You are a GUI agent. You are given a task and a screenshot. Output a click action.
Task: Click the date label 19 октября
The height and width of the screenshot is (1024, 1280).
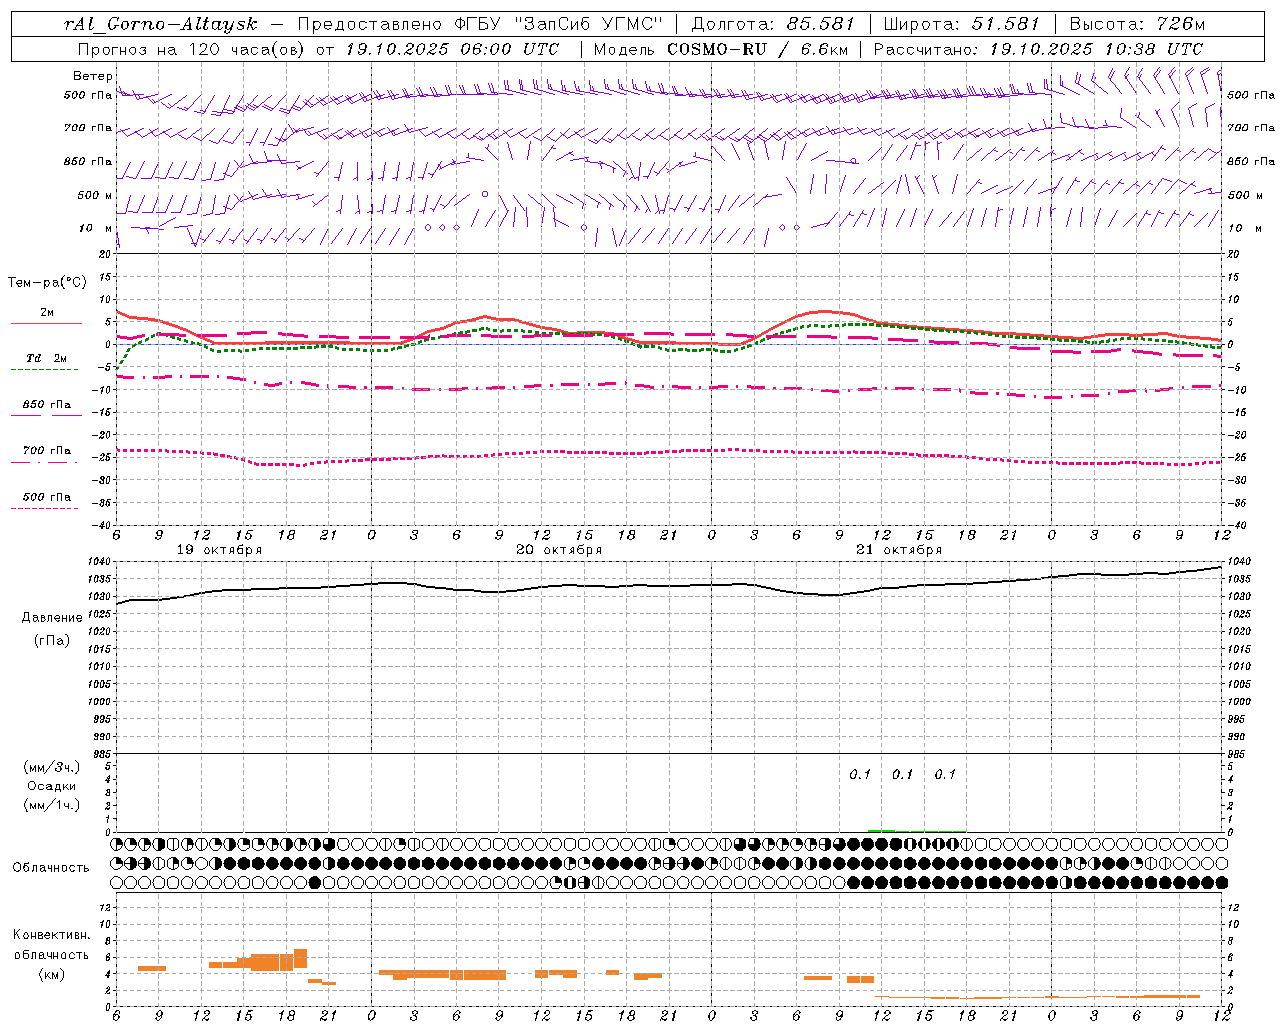[x=220, y=550]
